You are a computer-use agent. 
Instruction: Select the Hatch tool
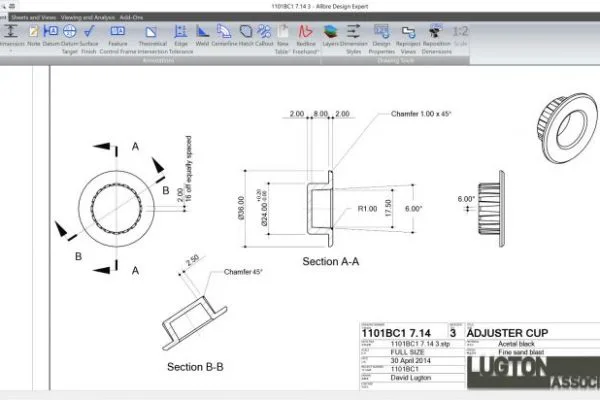coord(246,35)
